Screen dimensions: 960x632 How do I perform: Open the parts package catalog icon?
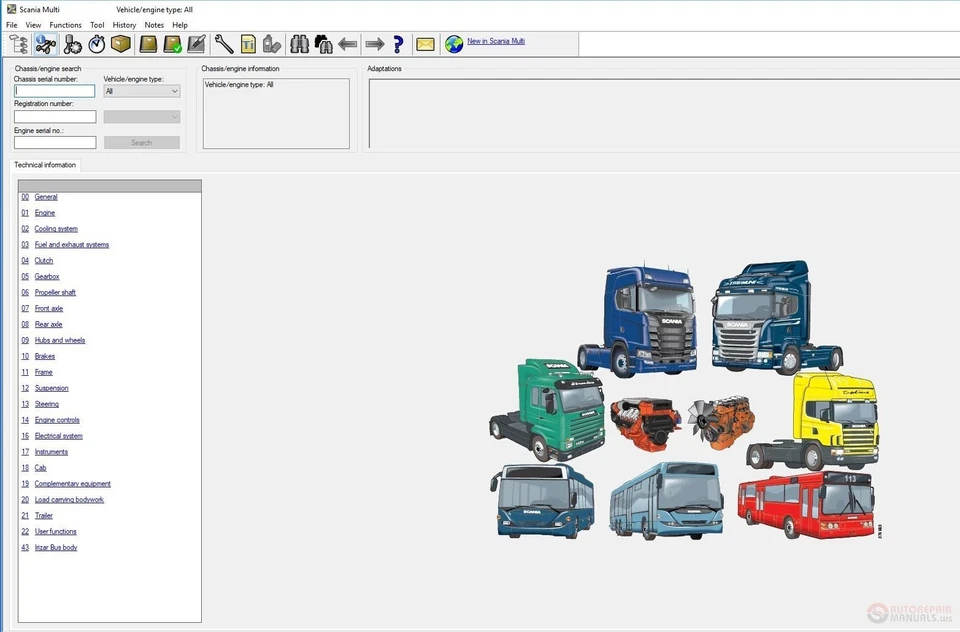[x=121, y=44]
